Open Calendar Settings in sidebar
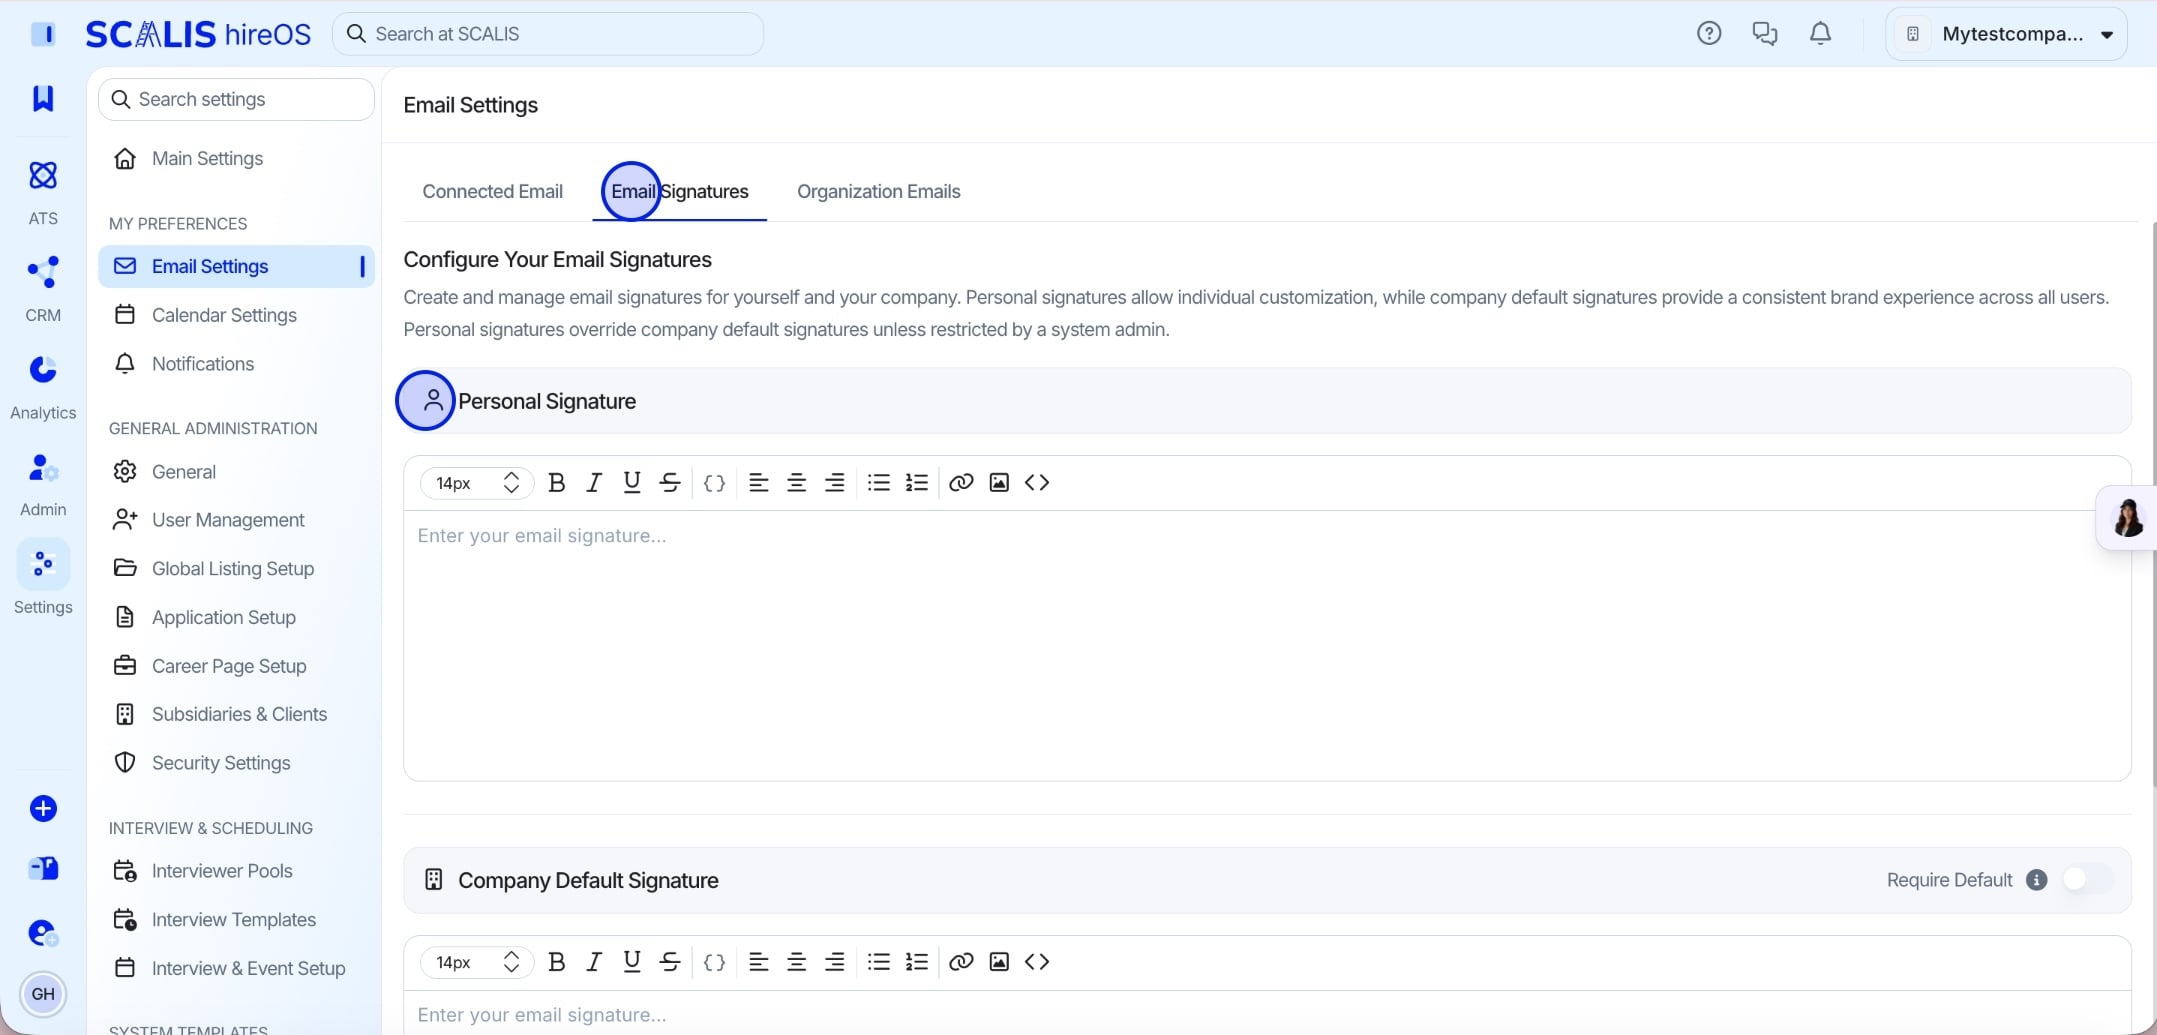 click(x=236, y=315)
